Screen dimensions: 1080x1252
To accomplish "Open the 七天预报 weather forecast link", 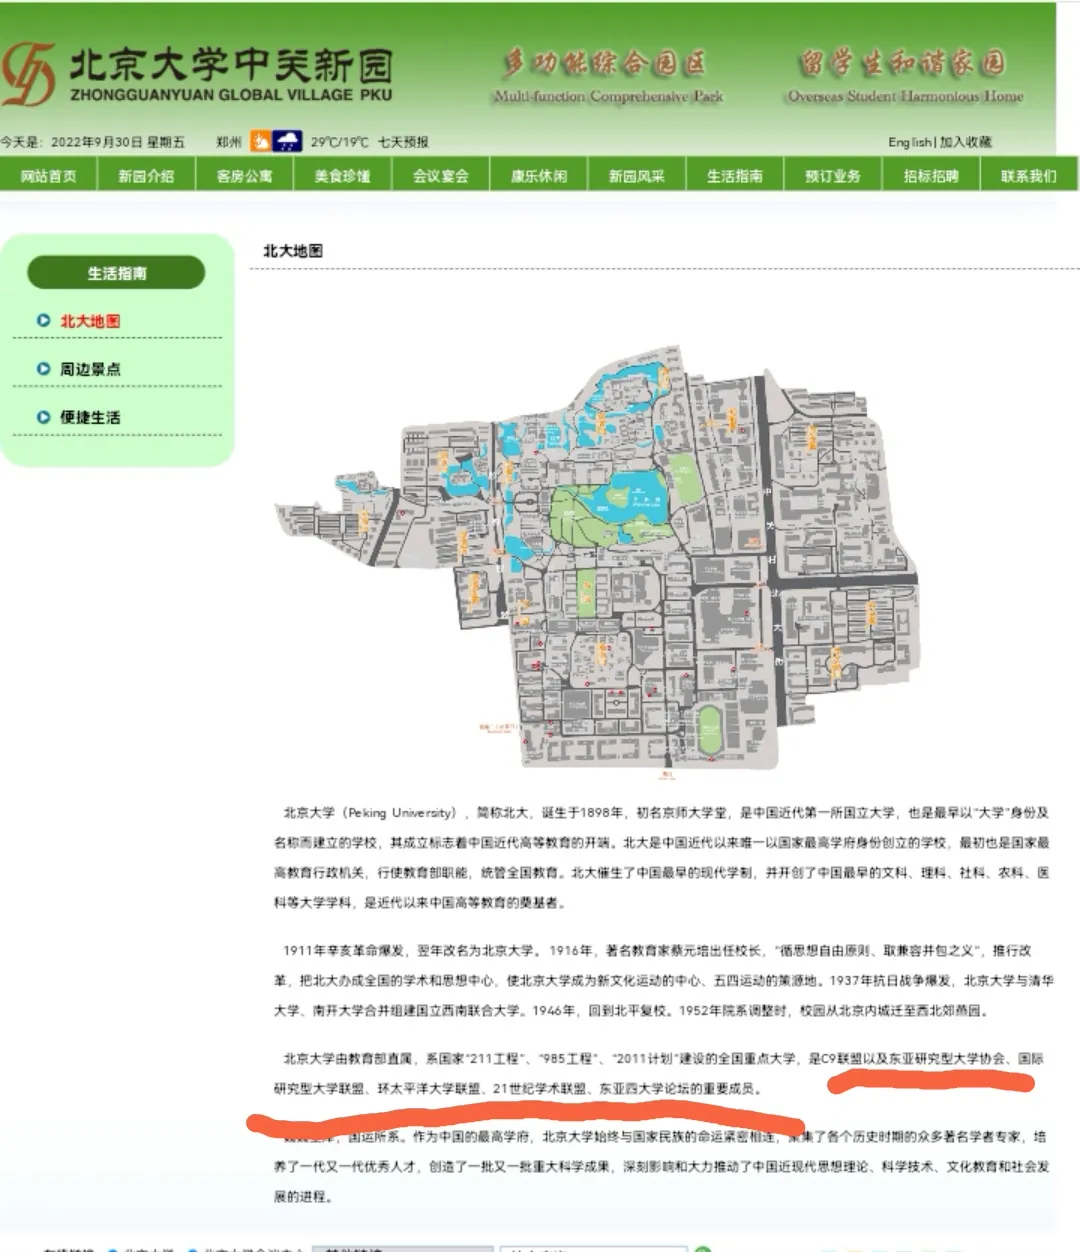I will (403, 142).
